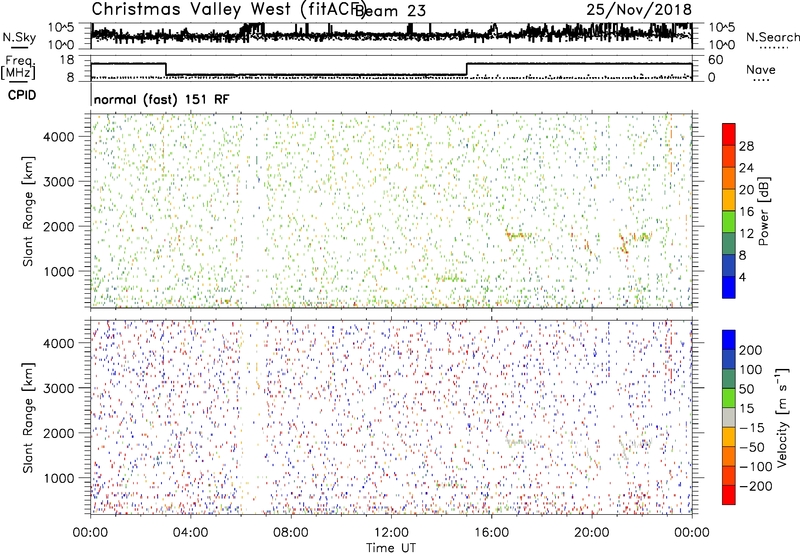Viewport: 800px width, 554px height.
Task: Select the 'Freq. [MHz]' axis label
Action: [18, 67]
